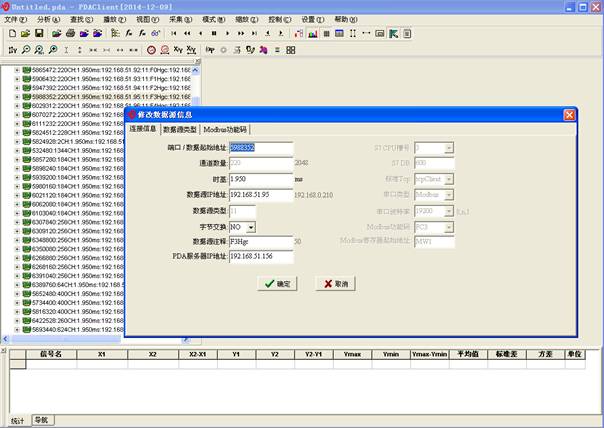
Task: Switch to the Modbus功能码 tab
Action: tap(225, 129)
